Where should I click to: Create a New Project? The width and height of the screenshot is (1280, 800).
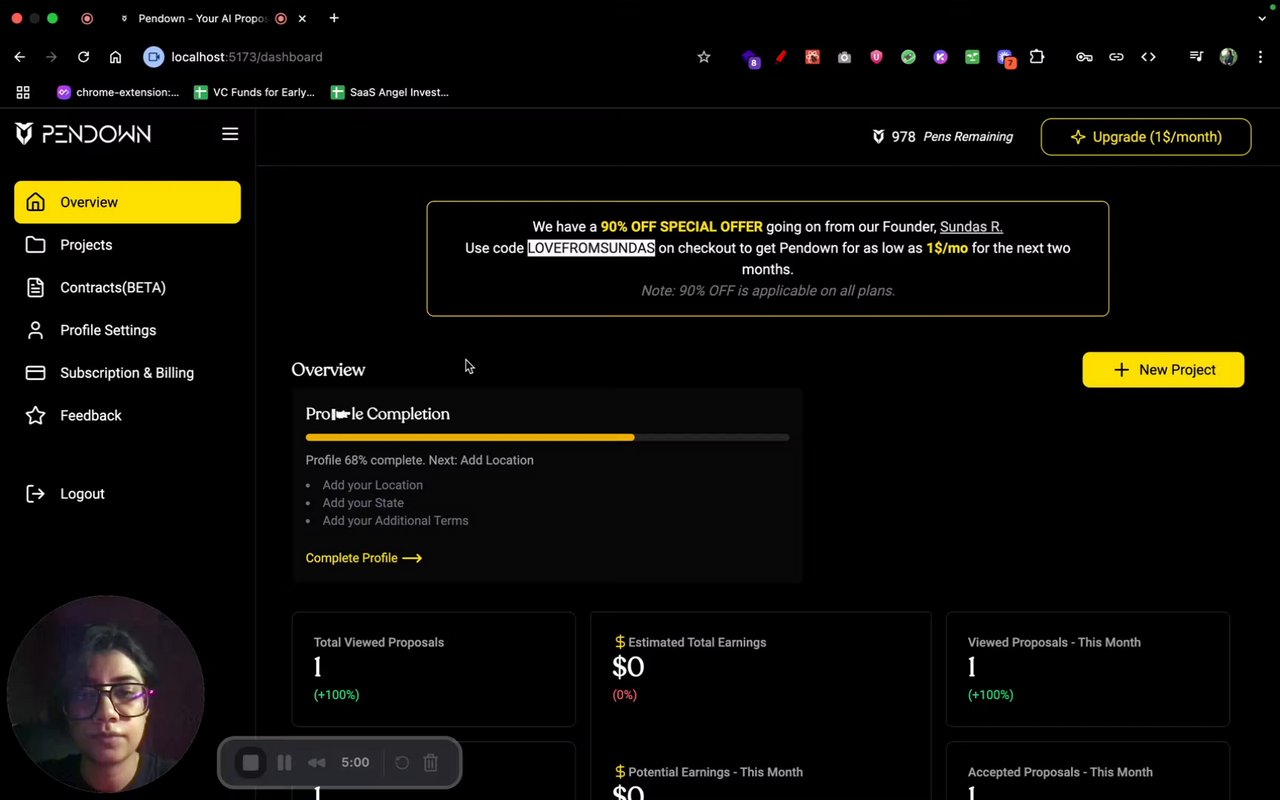1163,370
